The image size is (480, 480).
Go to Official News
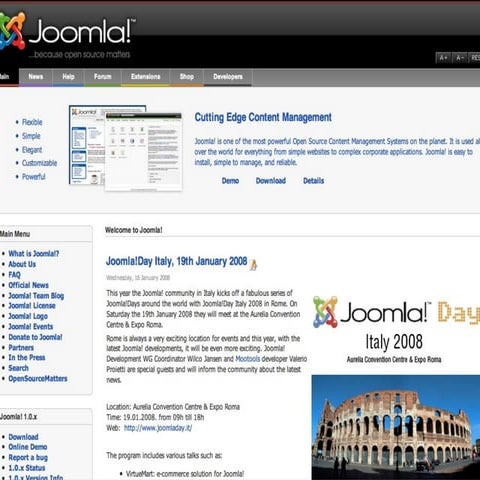click(x=28, y=285)
